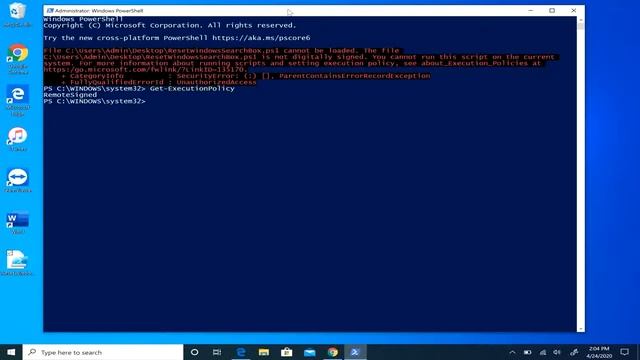Viewport: 640px width, 360px height.
Task: Click the RemoteSigned output line
Action: [70, 95]
